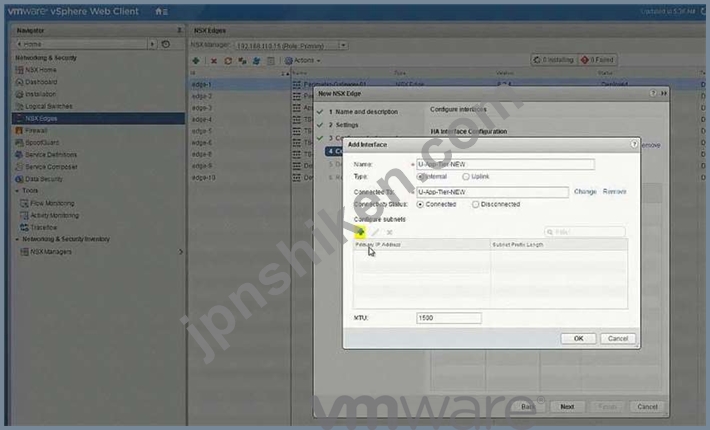Click the help icon in New NSX Edge title bar
This screenshot has width=710, height=430.
tap(653, 93)
